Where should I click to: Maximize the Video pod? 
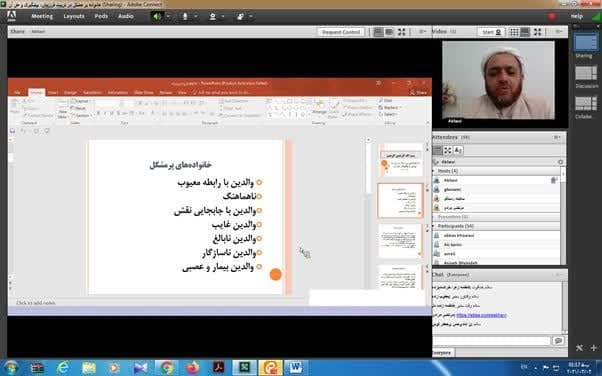point(538,32)
